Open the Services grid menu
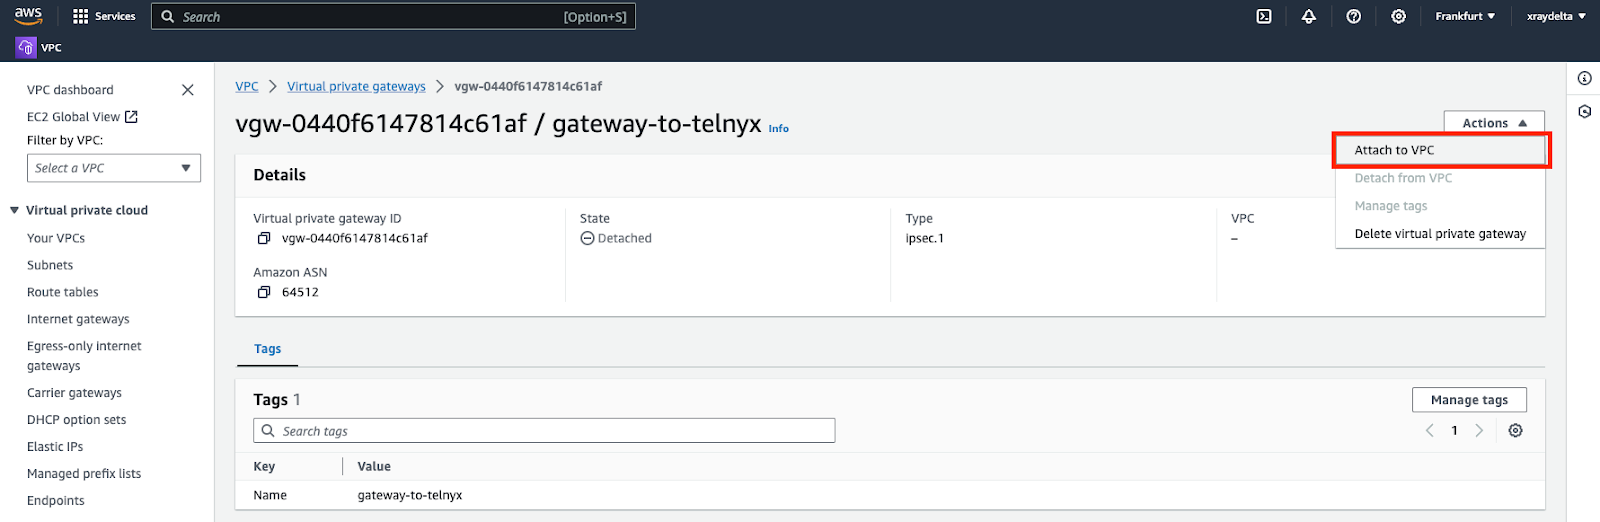The width and height of the screenshot is (1600, 522). [81, 16]
